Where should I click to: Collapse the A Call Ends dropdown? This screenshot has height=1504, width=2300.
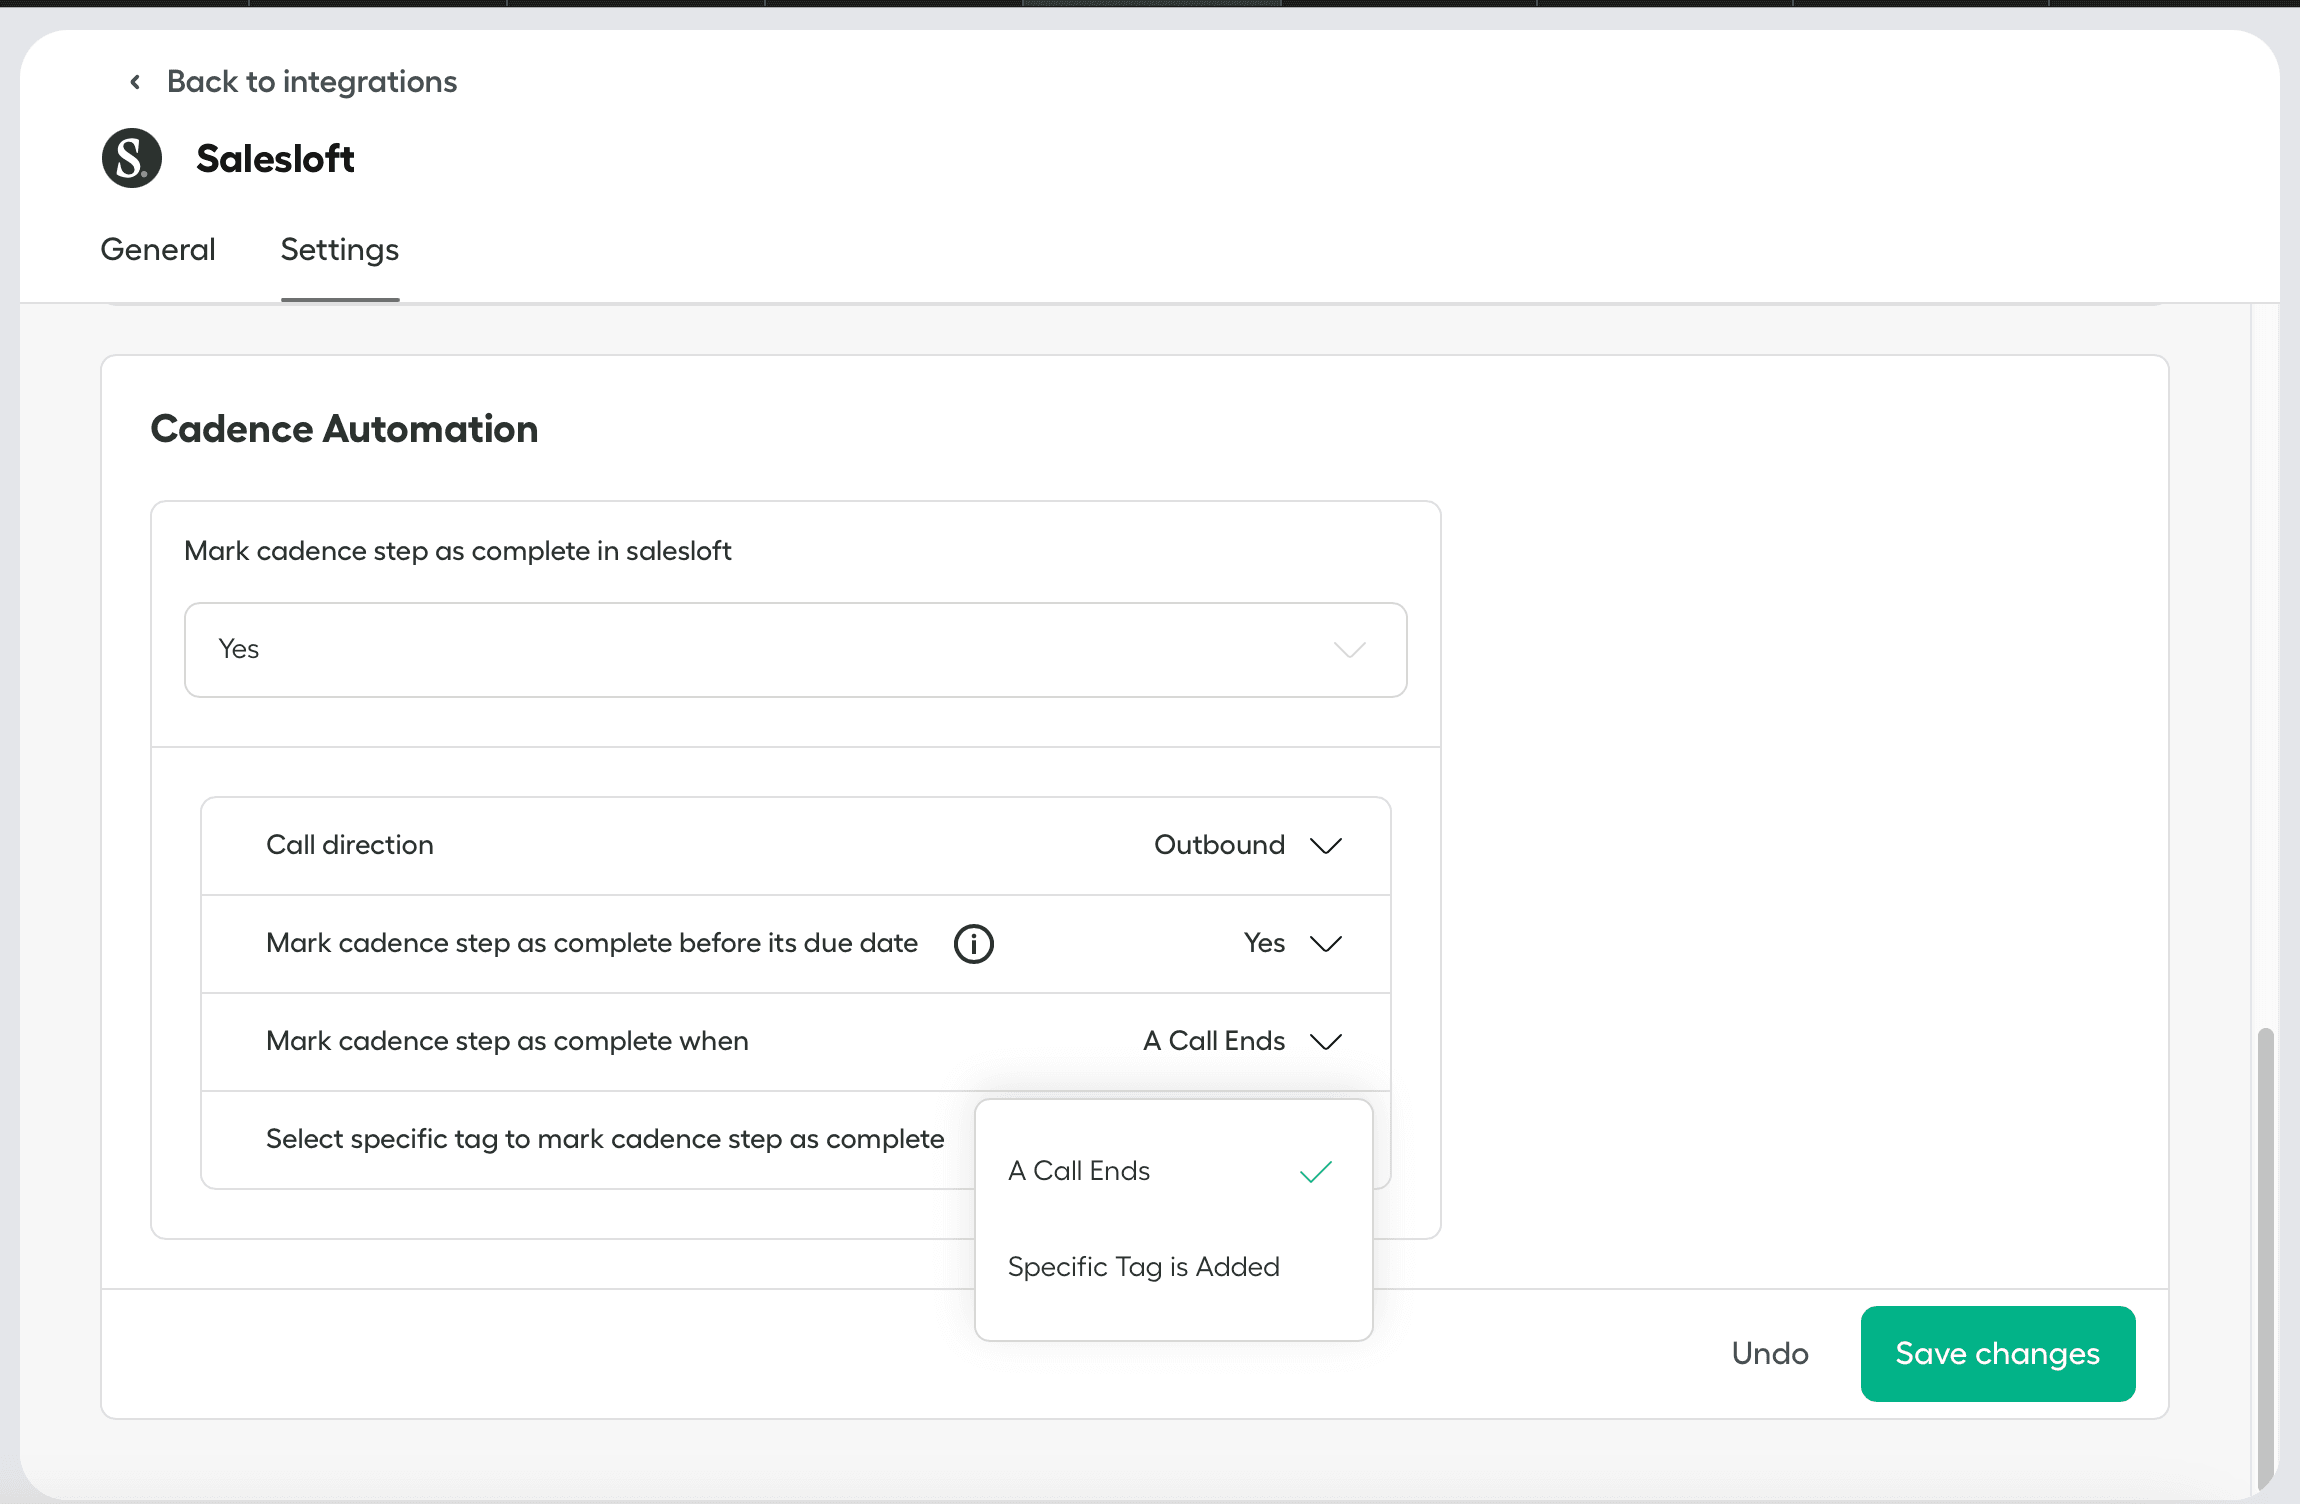[x=1215, y=1041]
